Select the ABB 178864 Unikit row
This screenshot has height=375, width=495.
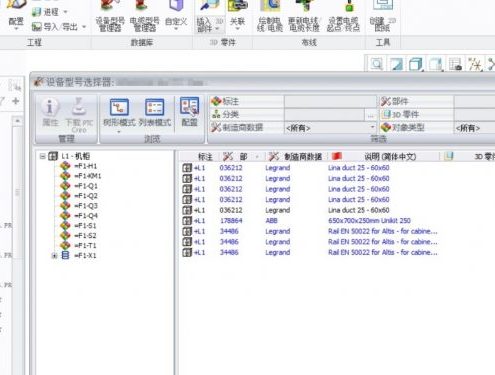click(x=308, y=221)
